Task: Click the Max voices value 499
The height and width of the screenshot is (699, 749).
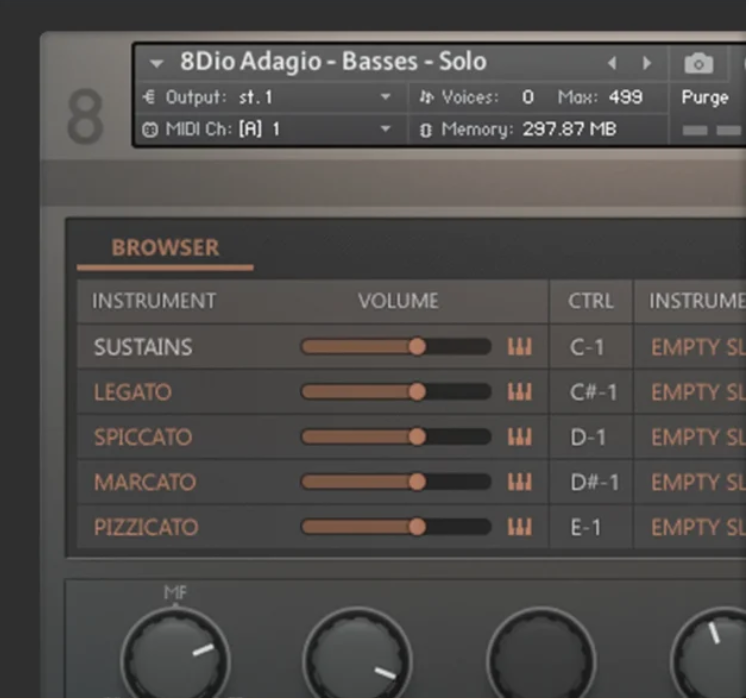Action: [x=626, y=97]
